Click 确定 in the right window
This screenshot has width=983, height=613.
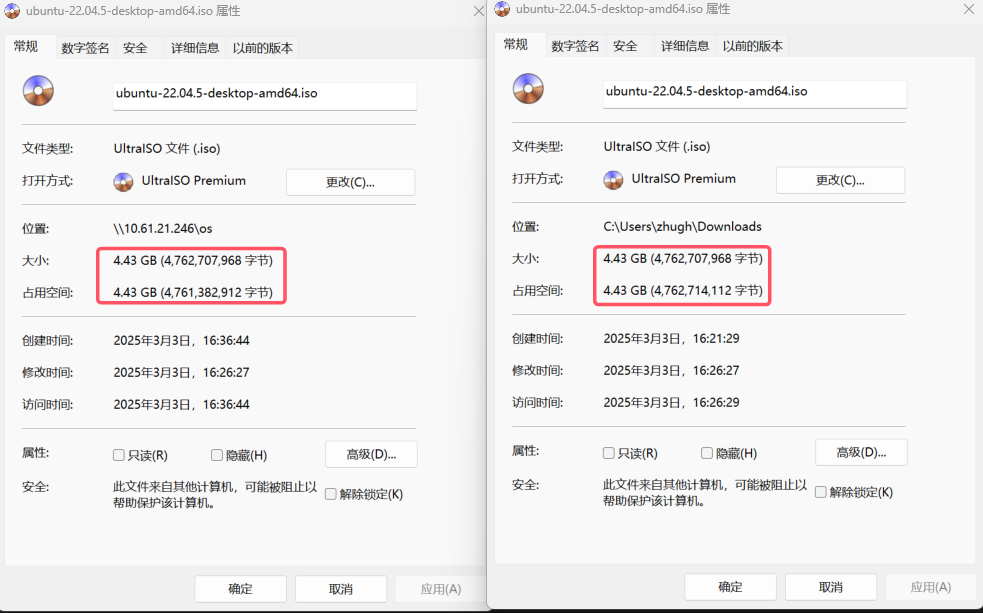pos(730,587)
